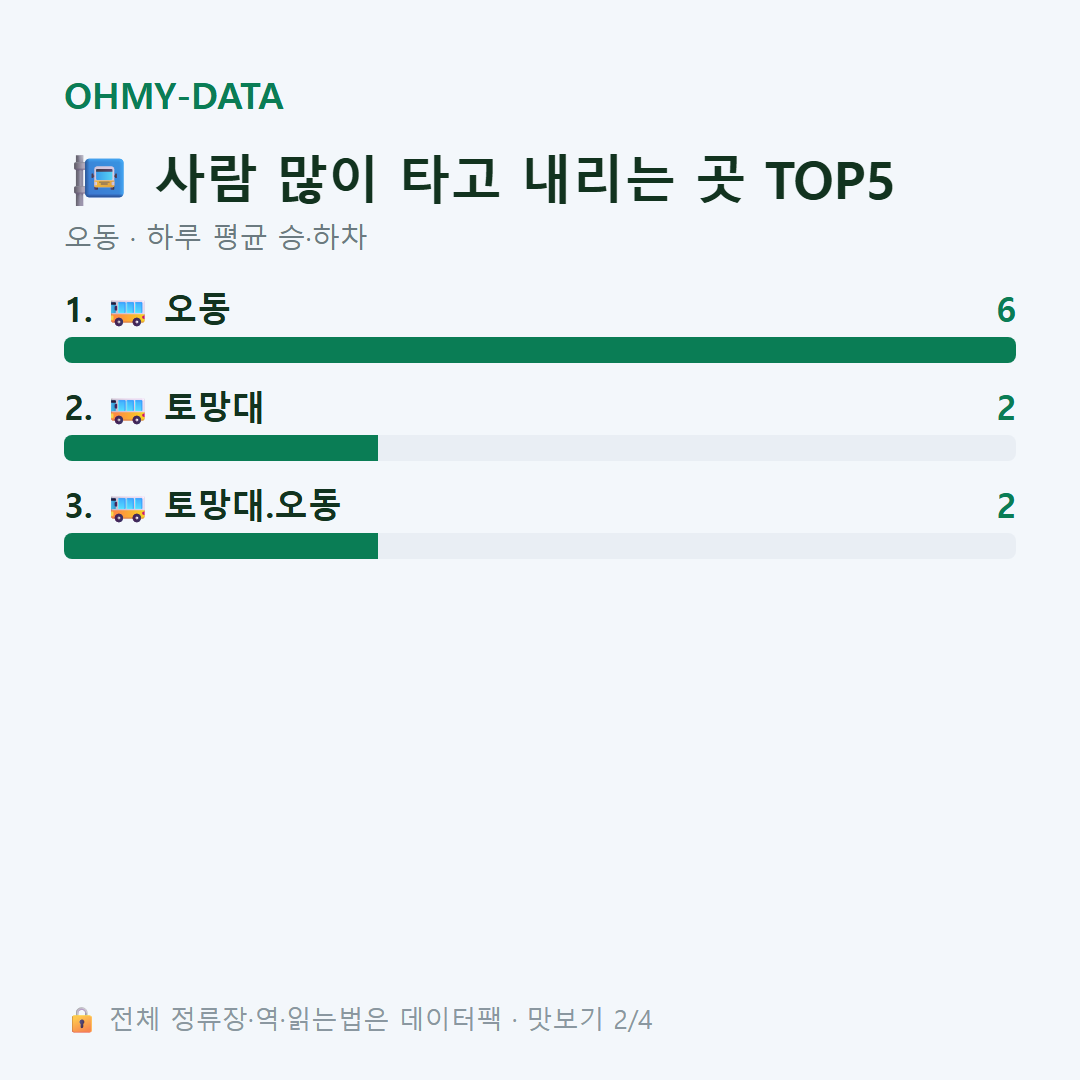Click the lock icon in the footer
The image size is (1080, 1080).
pos(81,1019)
